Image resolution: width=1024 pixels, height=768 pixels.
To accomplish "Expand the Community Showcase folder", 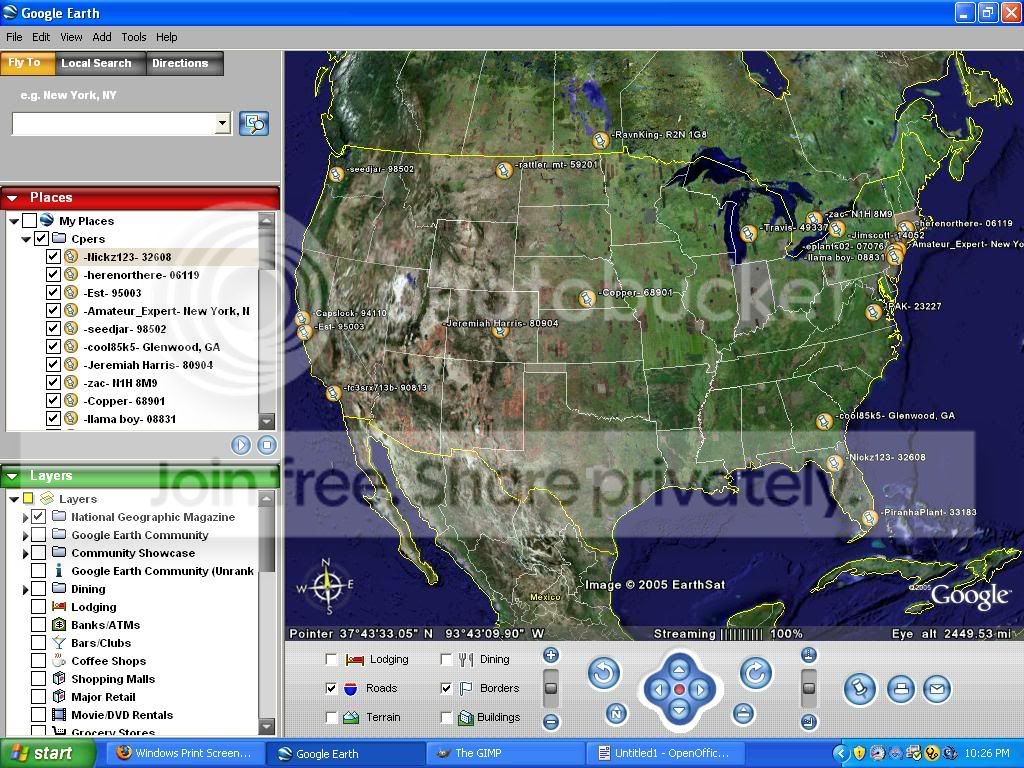I will 25,554.
